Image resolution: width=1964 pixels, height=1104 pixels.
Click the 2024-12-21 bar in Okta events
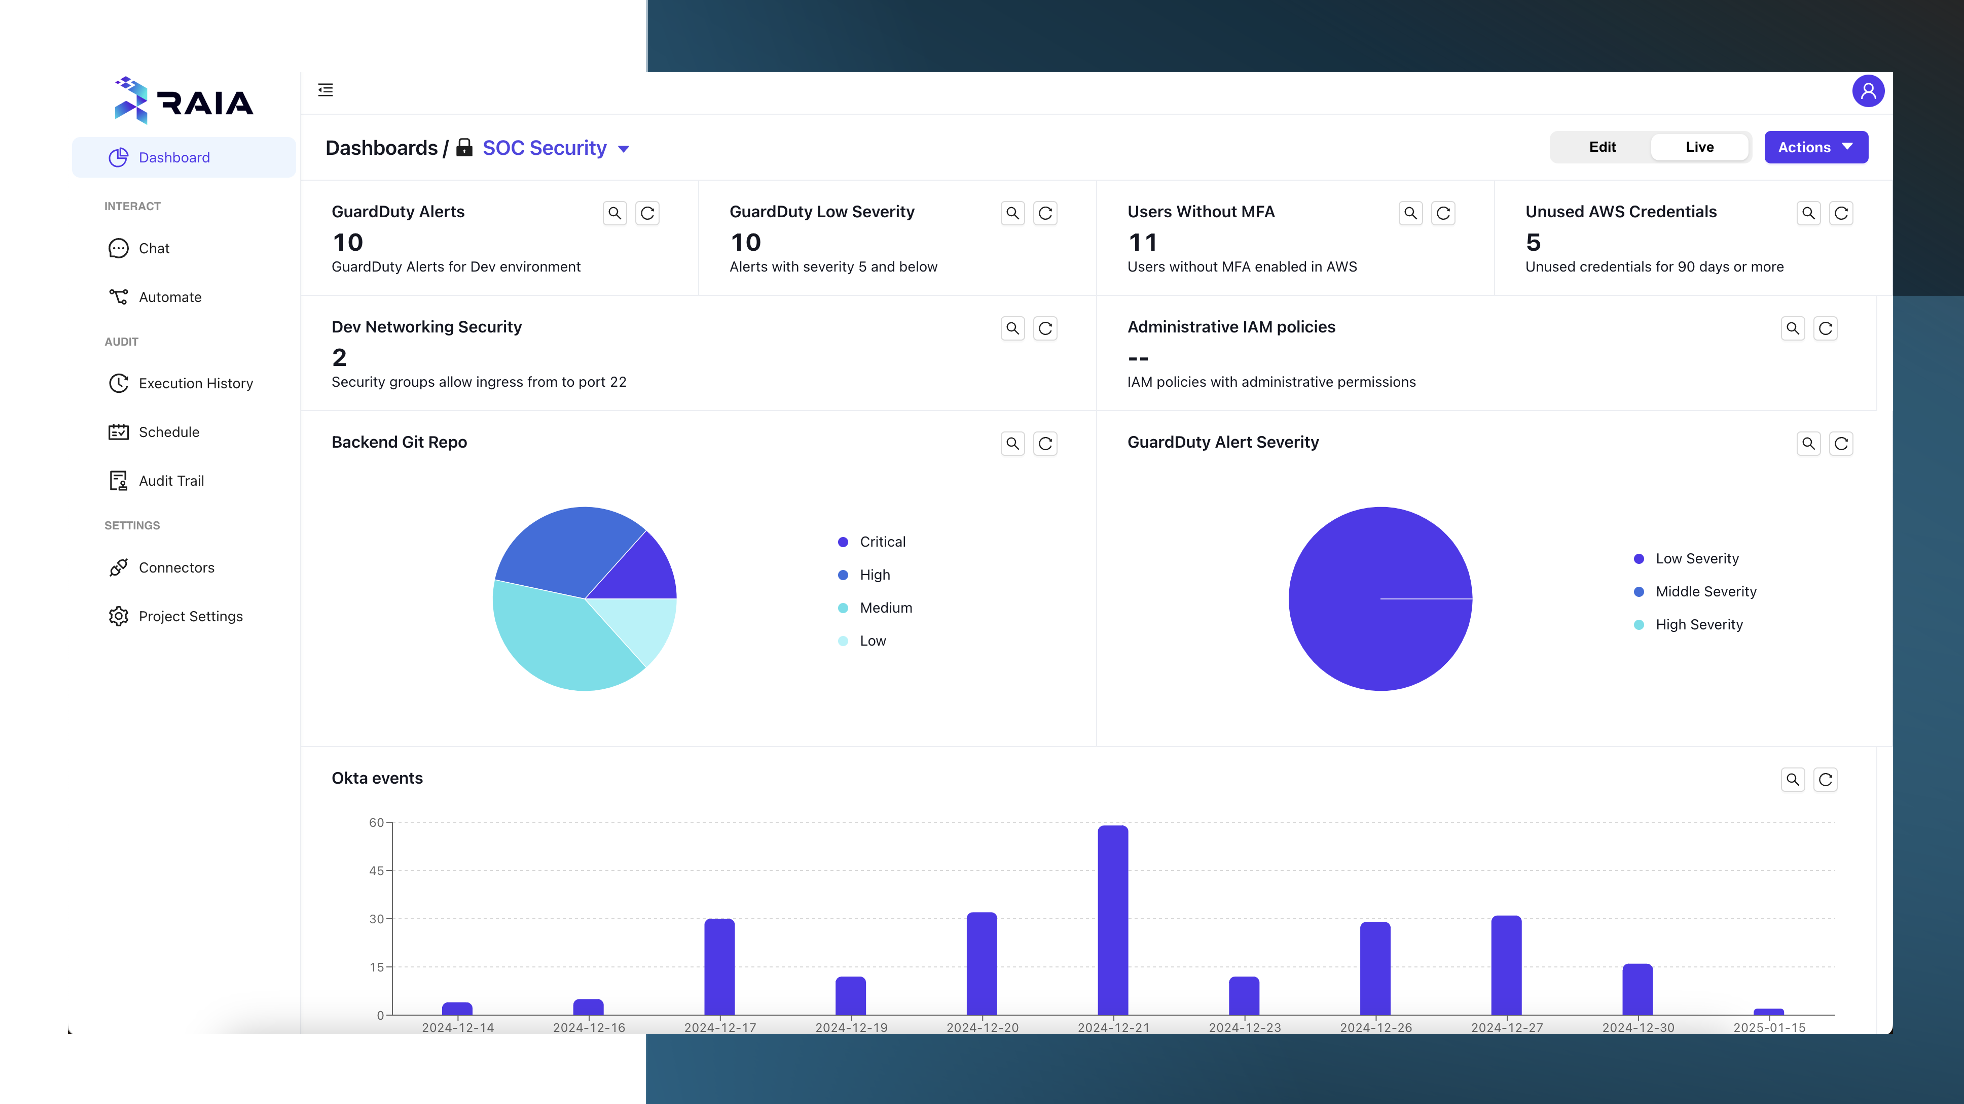1112,920
